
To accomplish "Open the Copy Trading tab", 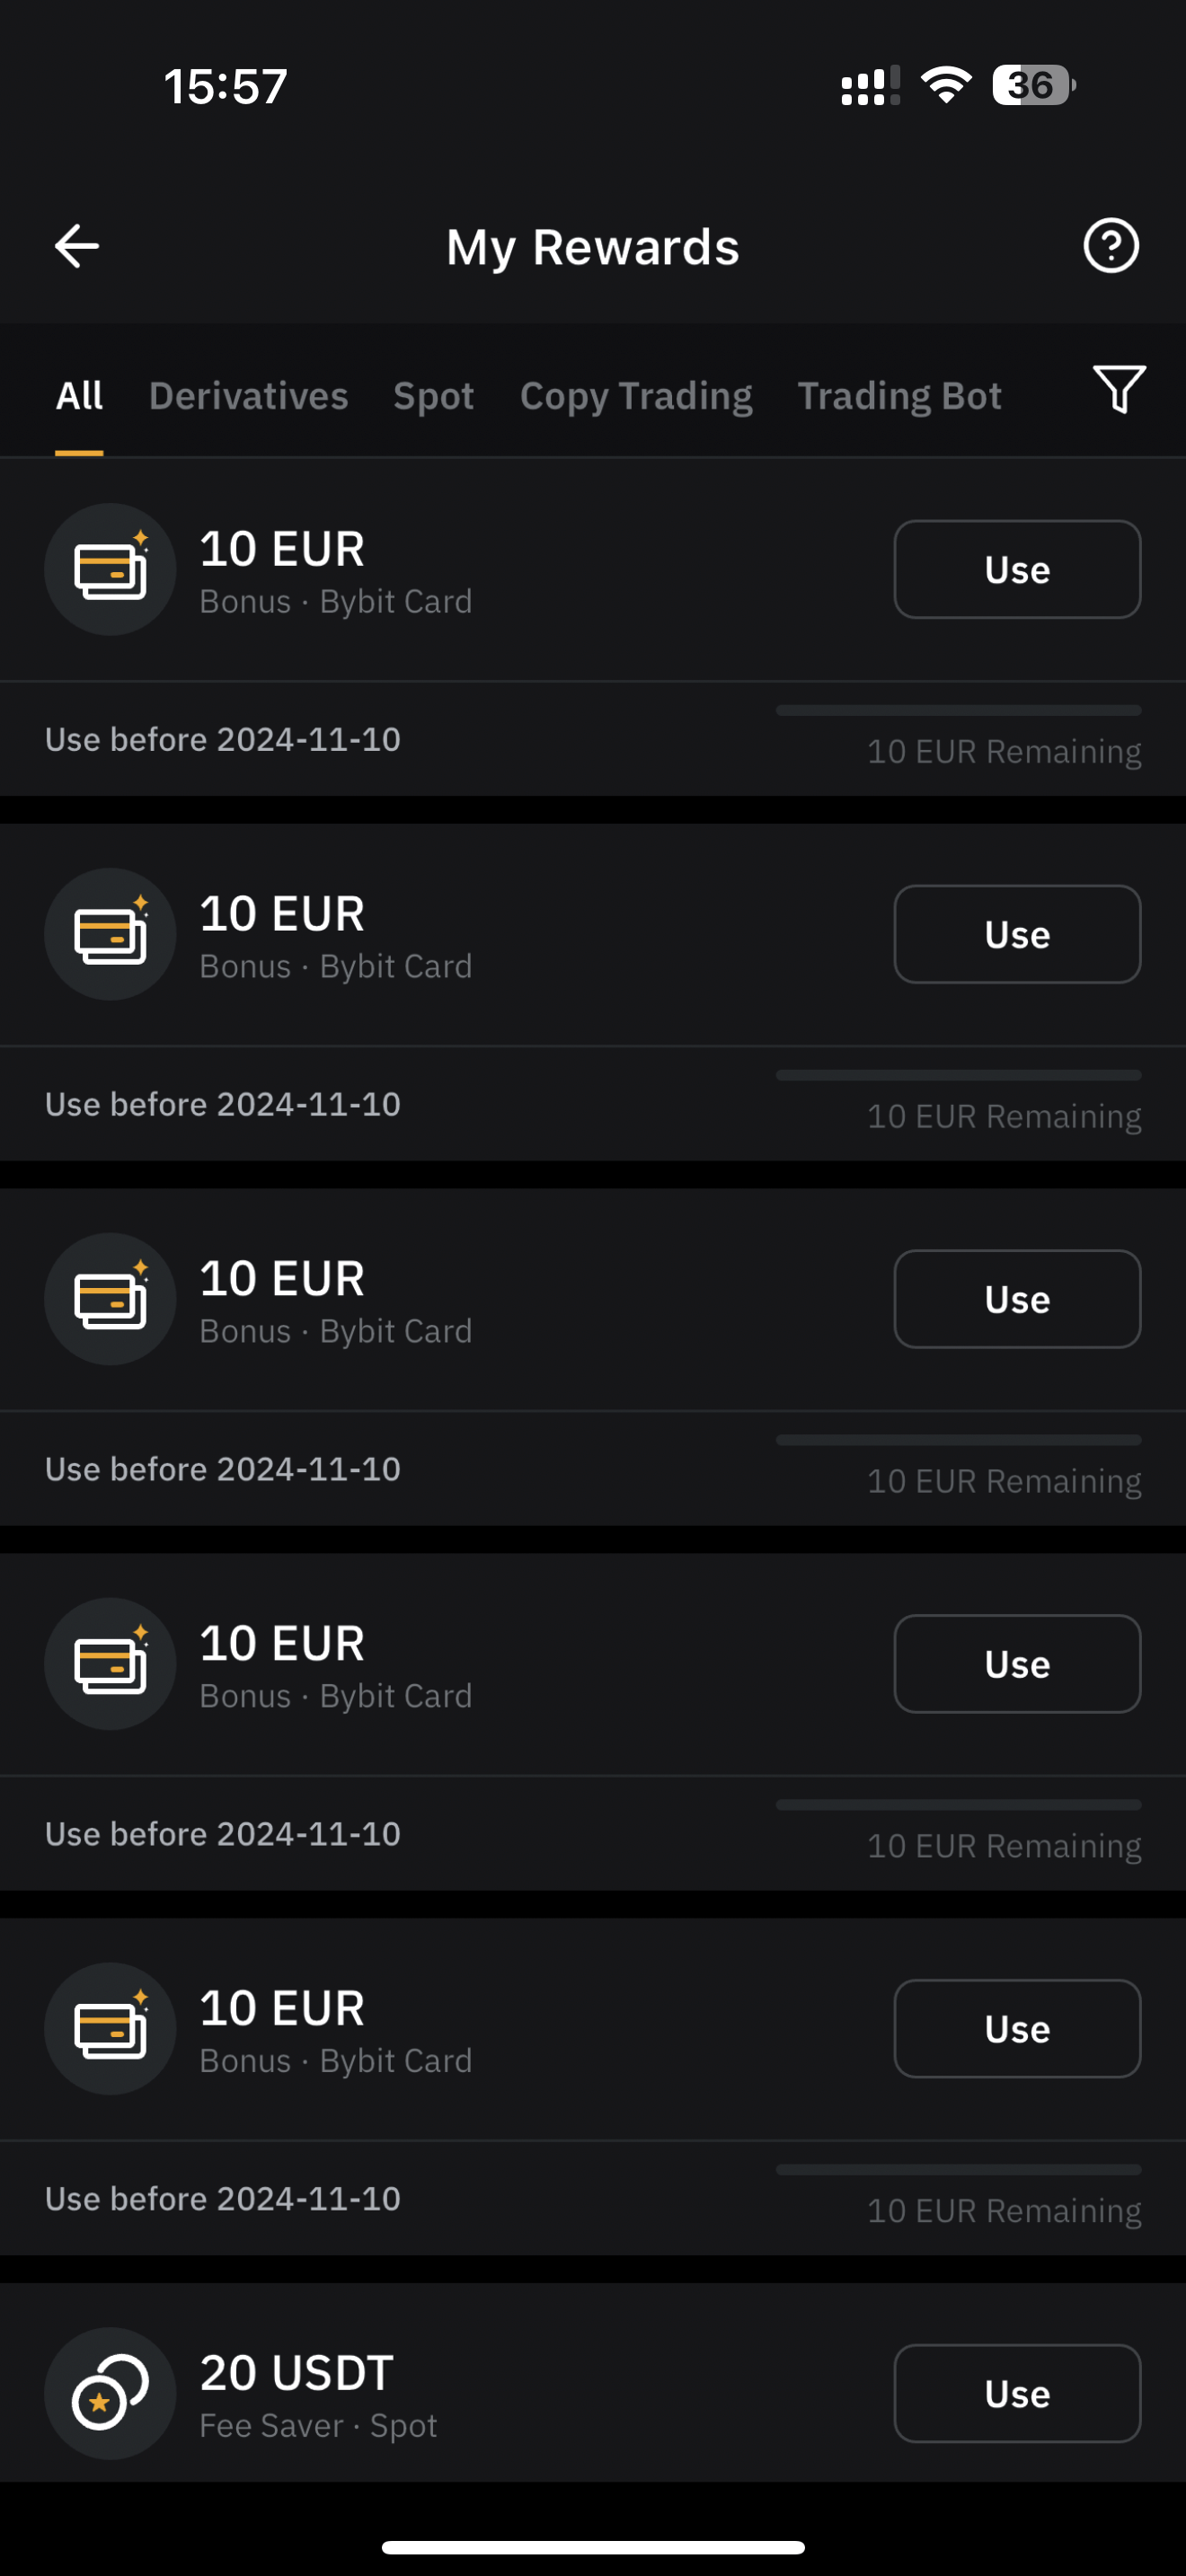I will tap(636, 396).
